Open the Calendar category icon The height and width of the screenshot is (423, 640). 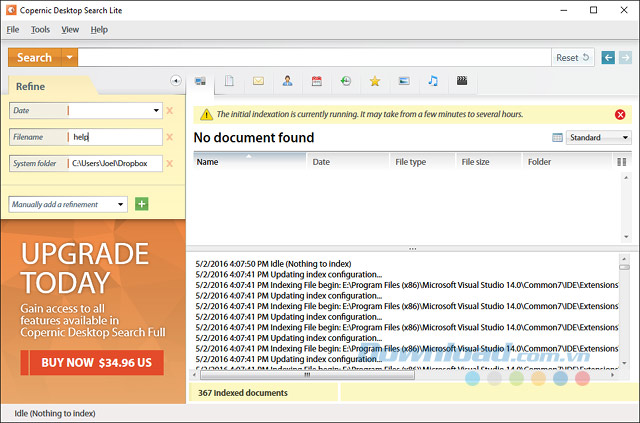317,81
